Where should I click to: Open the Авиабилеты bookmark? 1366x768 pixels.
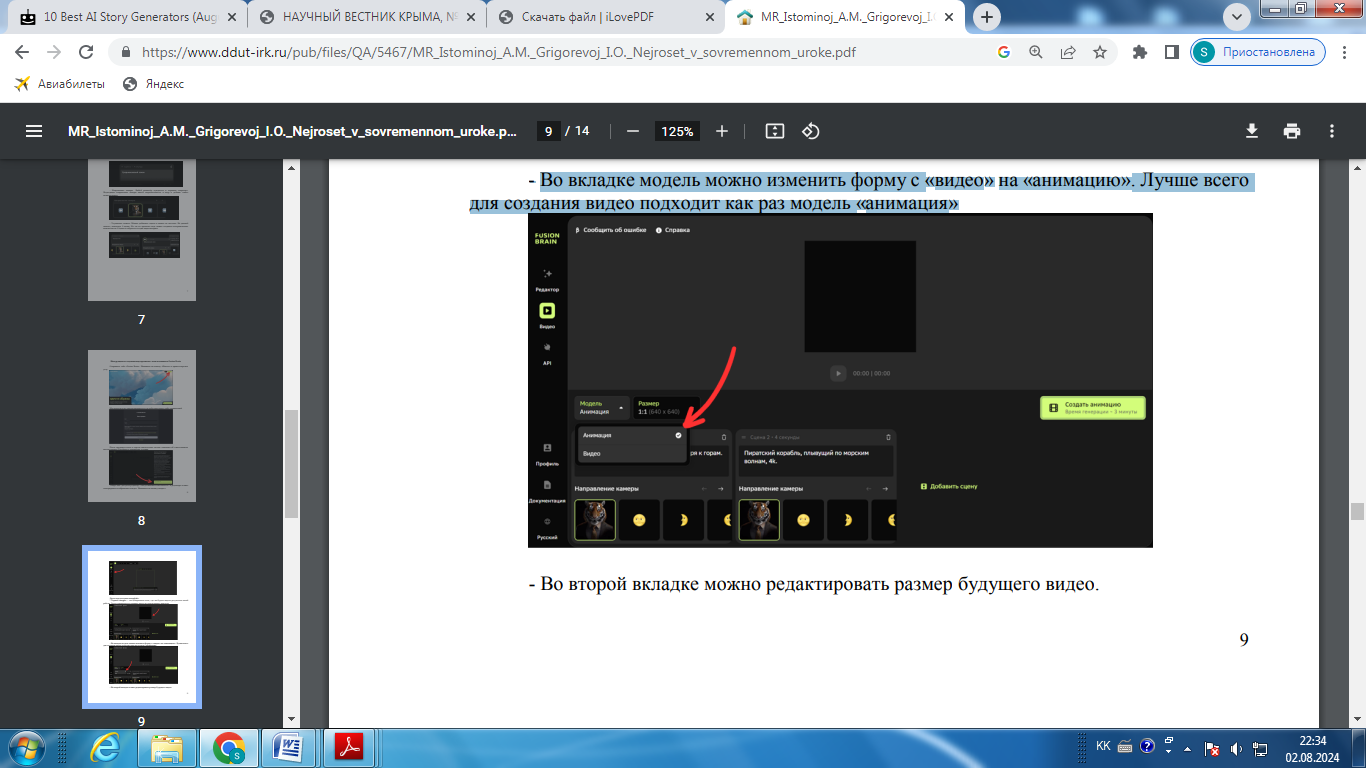point(60,84)
